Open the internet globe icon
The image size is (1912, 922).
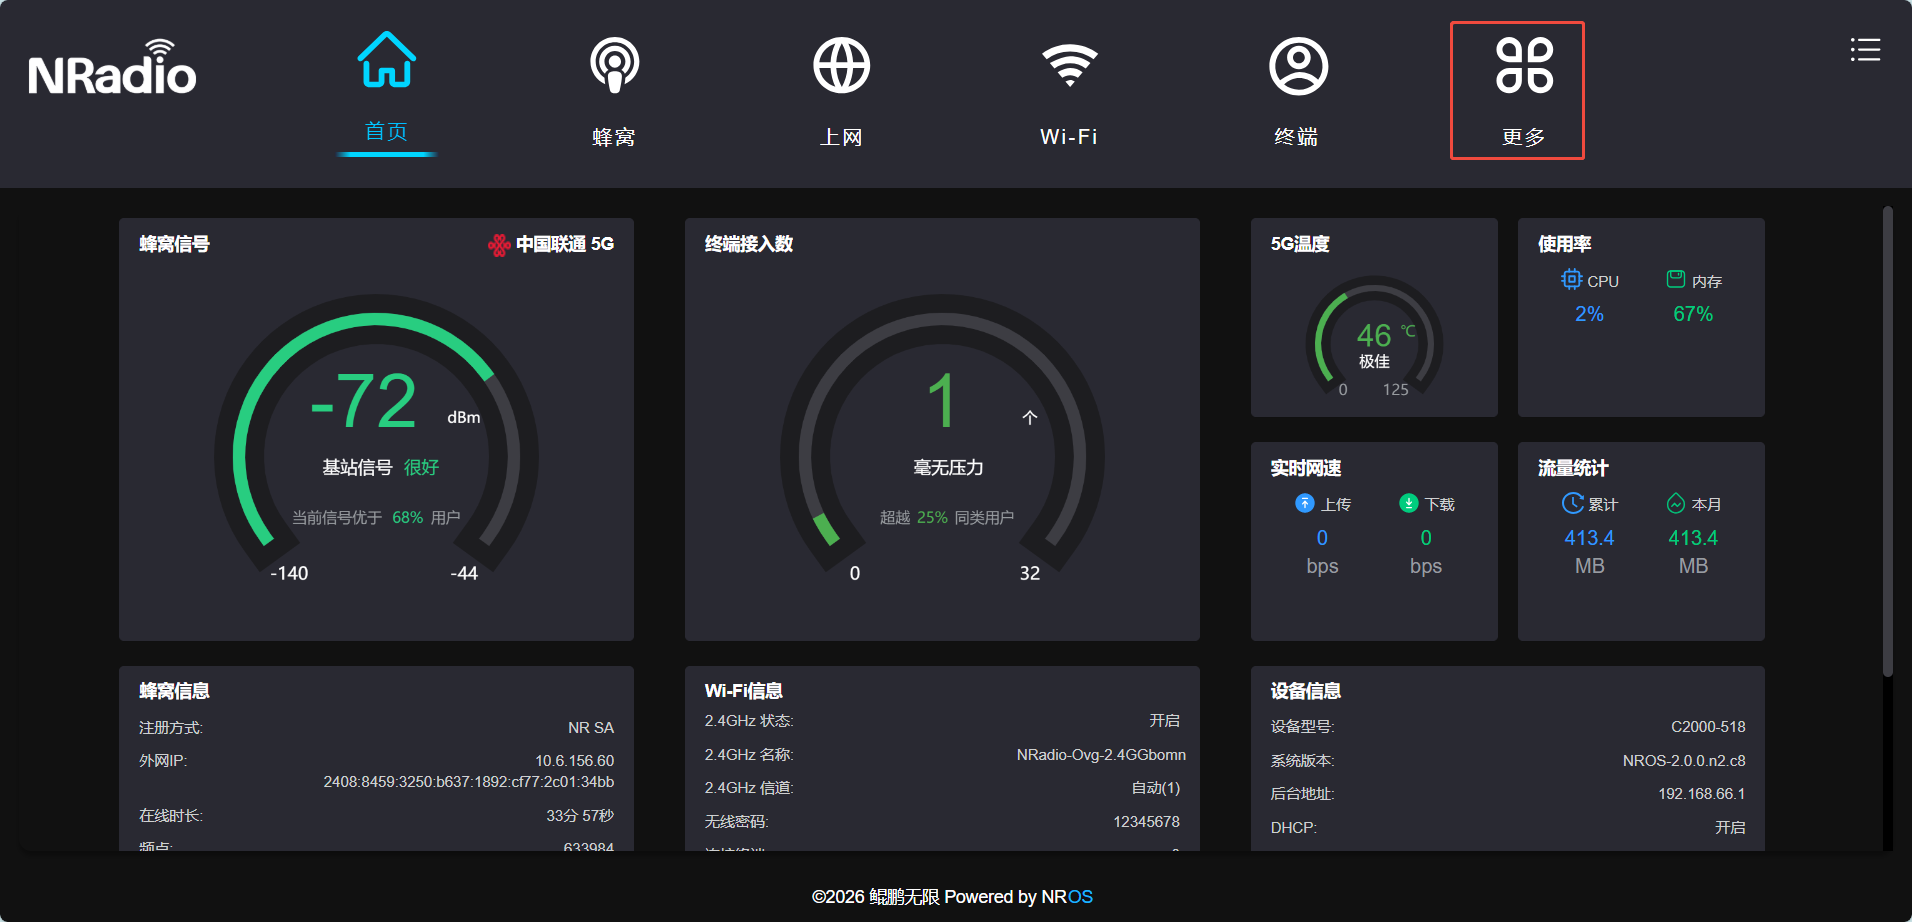point(841,65)
